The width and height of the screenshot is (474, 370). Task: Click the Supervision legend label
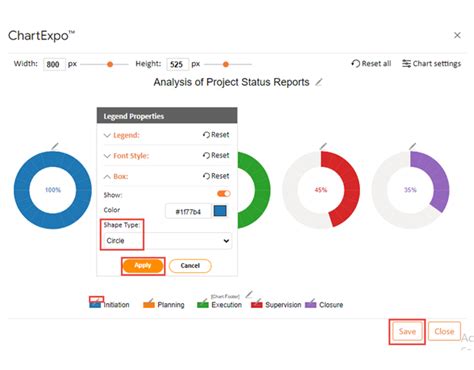(x=283, y=305)
